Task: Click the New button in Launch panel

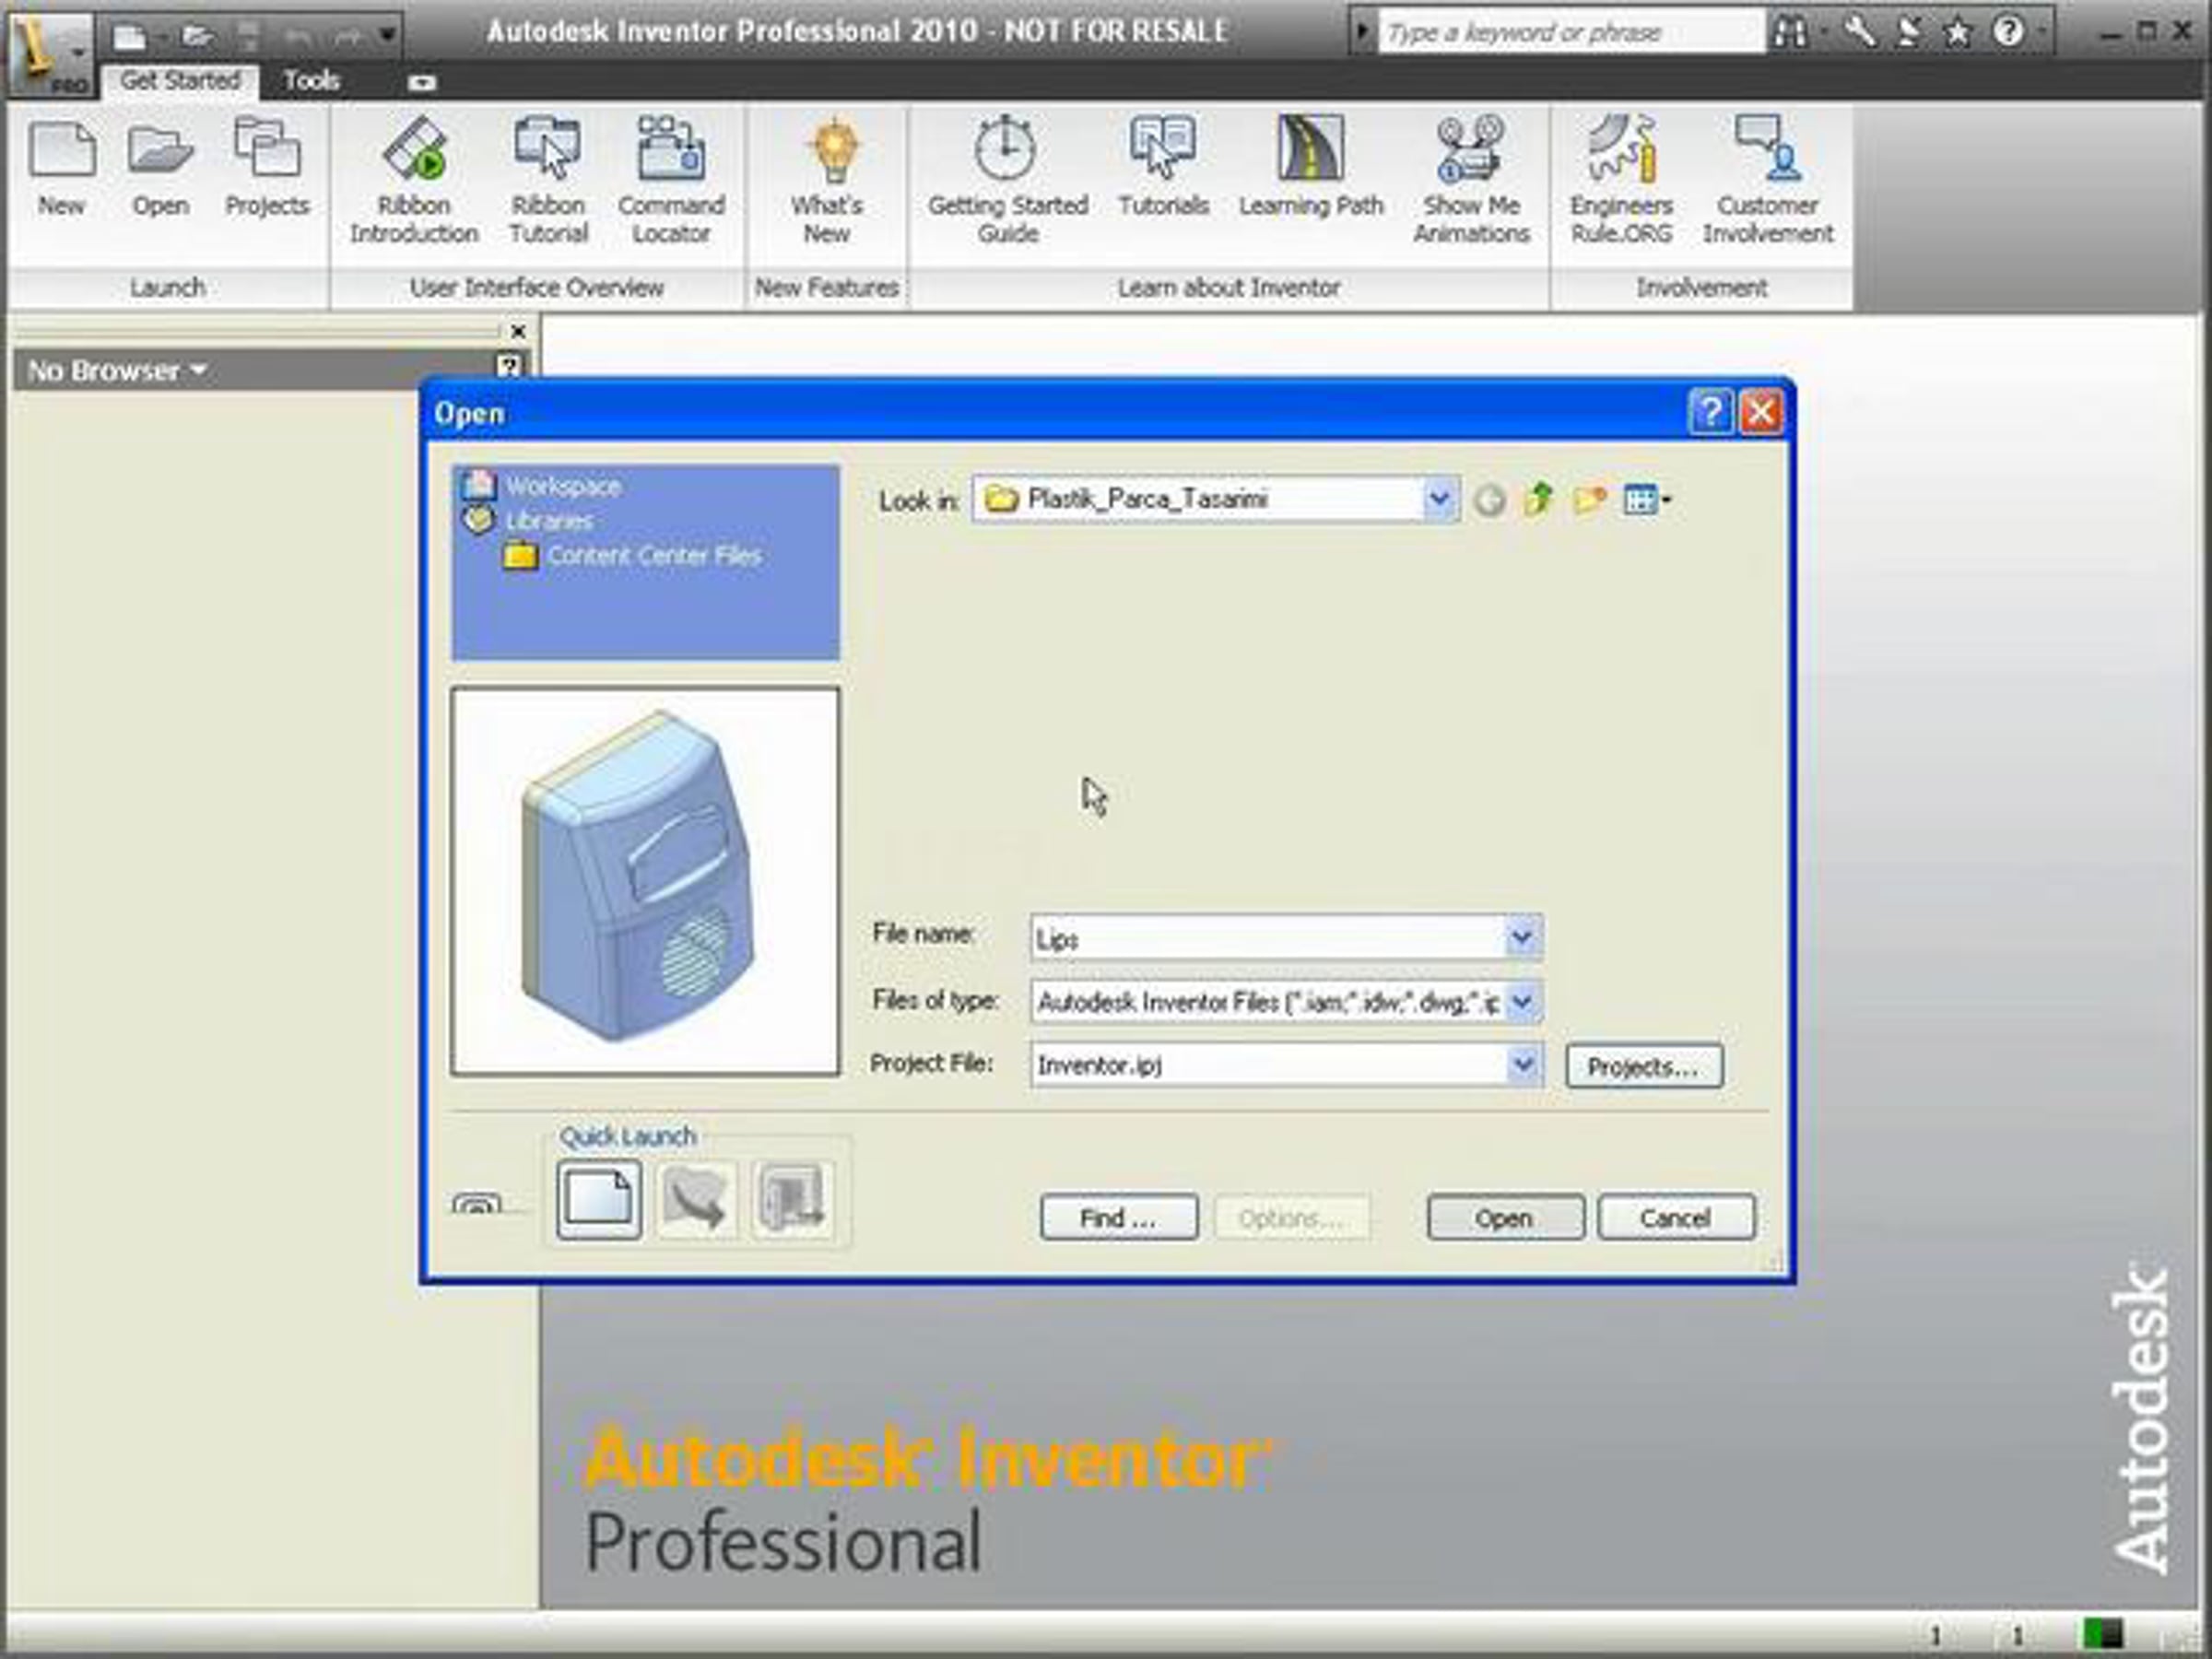Action: click(62, 168)
